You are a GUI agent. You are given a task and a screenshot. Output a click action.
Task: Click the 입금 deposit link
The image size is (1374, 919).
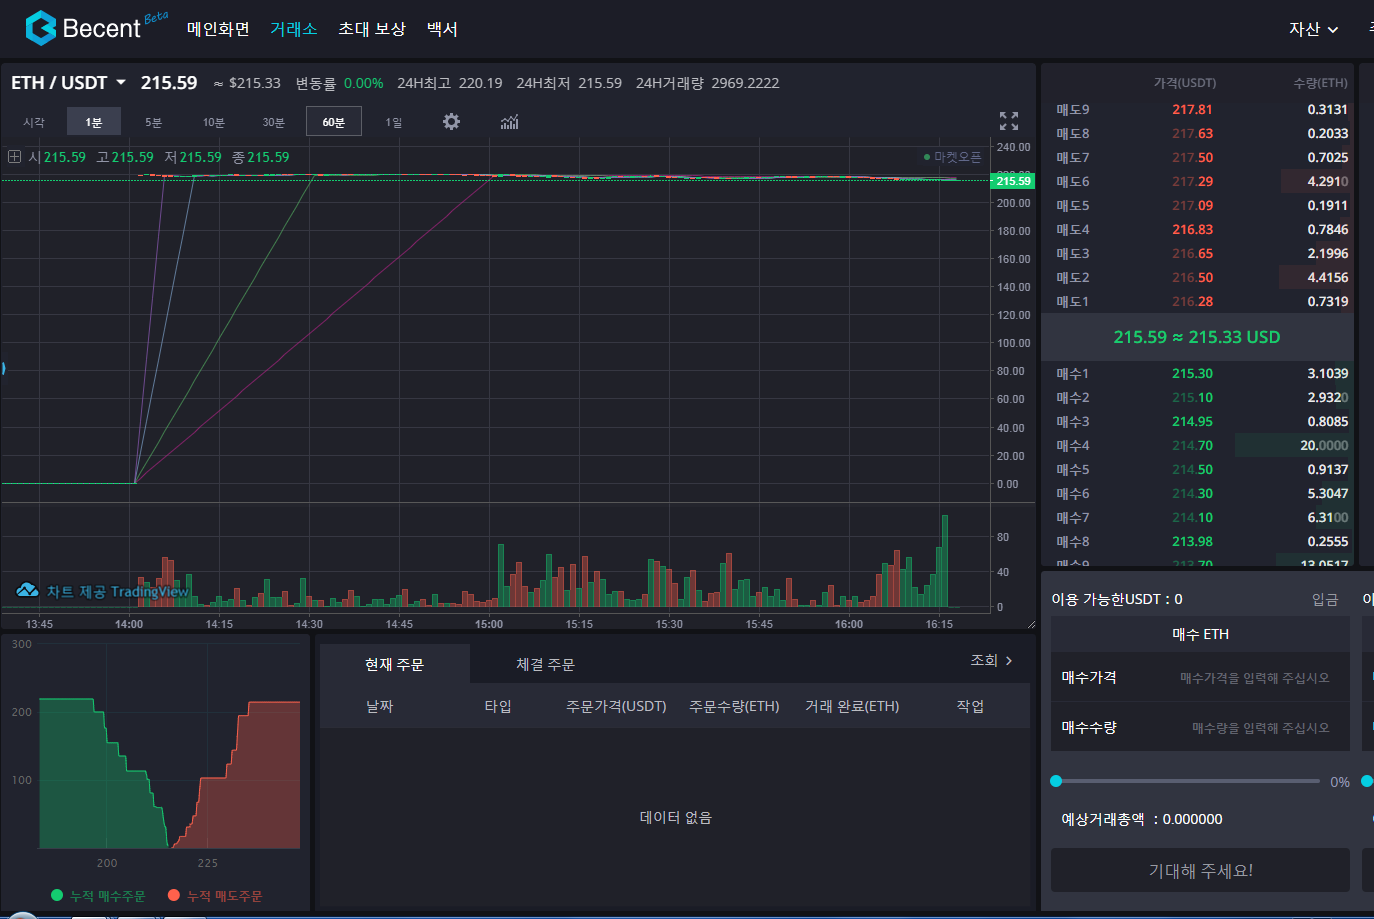pos(1325,599)
